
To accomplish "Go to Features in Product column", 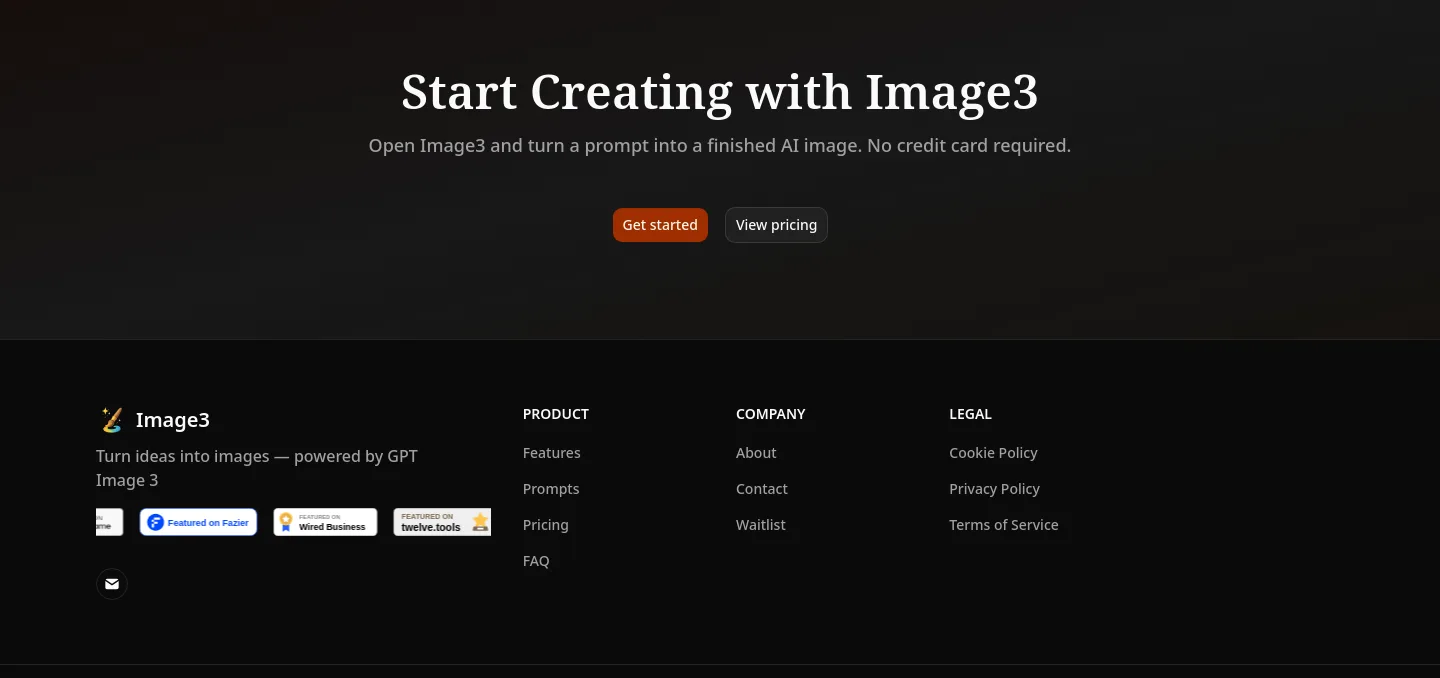I will coord(552,453).
